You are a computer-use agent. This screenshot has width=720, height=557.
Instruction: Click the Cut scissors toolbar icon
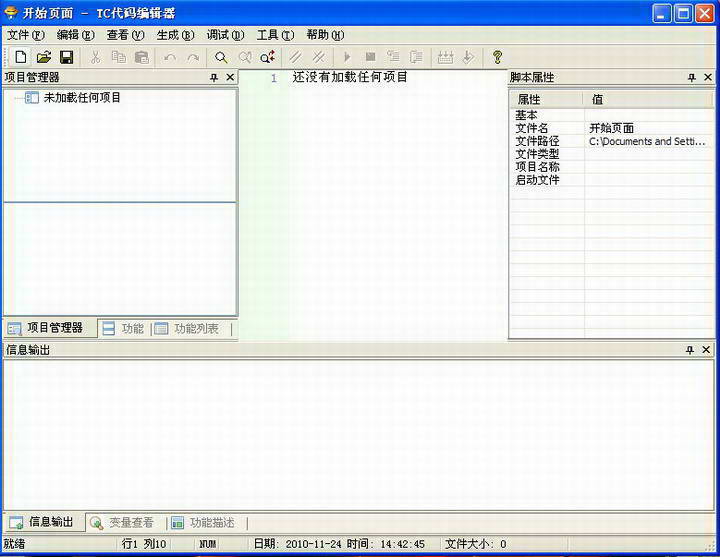click(x=96, y=58)
